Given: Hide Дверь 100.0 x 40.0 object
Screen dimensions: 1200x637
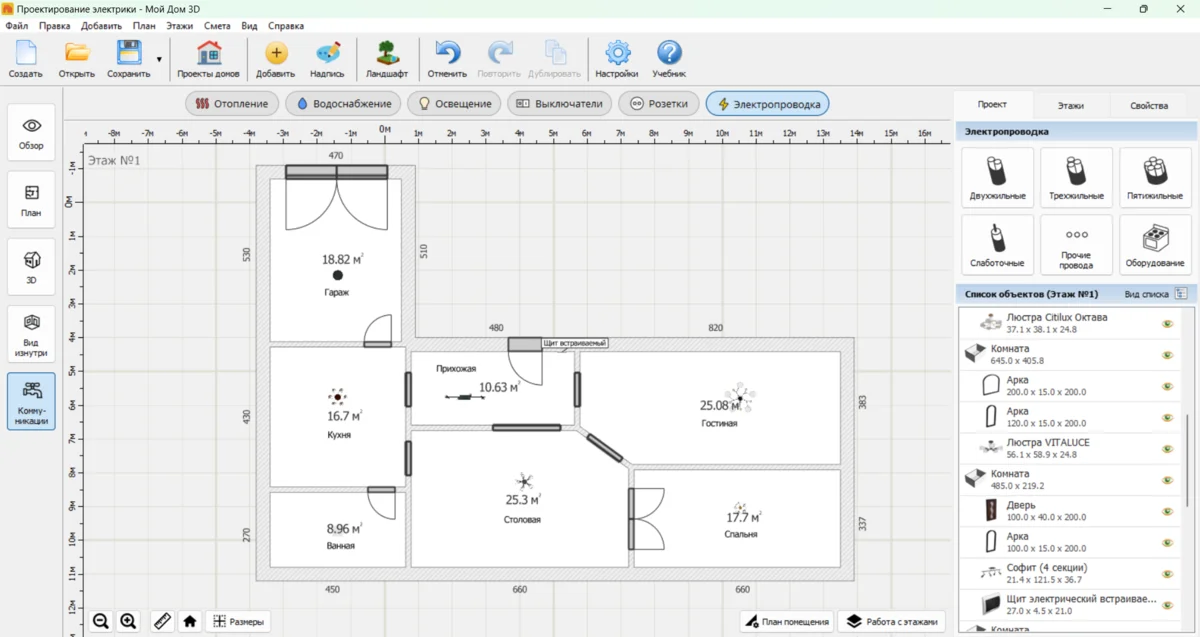Looking at the screenshot, I should [1167, 511].
